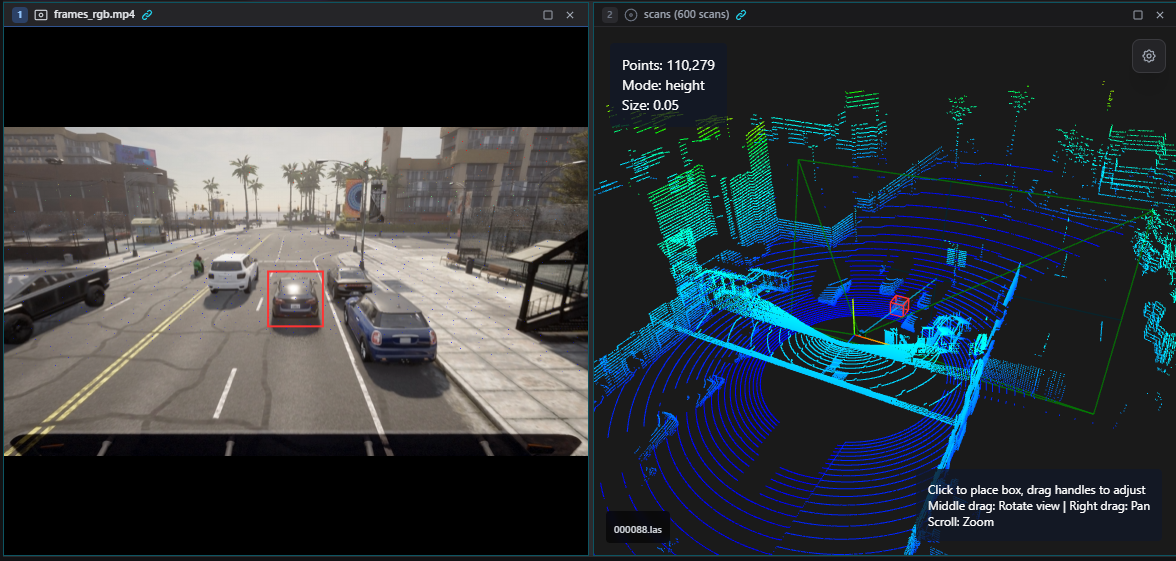Click the link icon beside frames_rgb.mp4
The image size is (1176, 561).
click(x=147, y=14)
